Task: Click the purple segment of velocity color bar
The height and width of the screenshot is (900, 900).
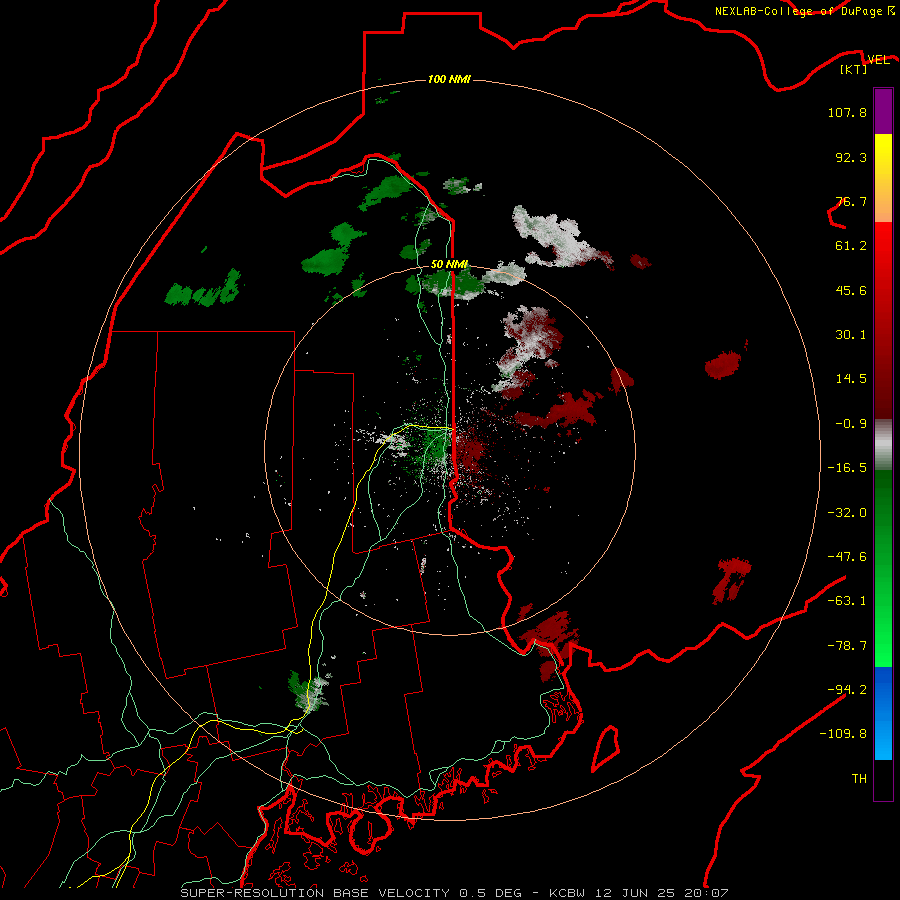Action: coord(883,111)
